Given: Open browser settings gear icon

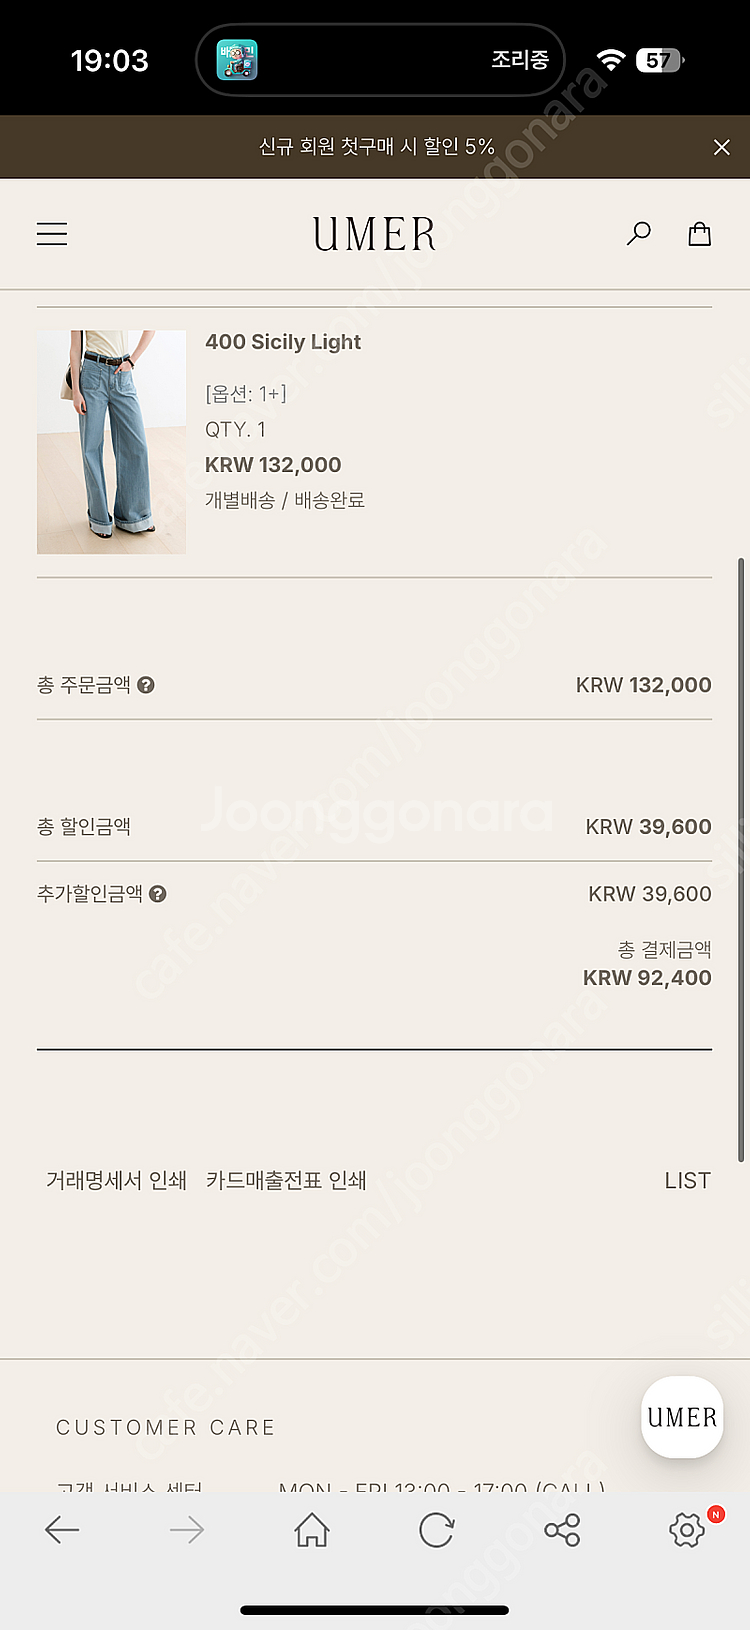Looking at the screenshot, I should point(687,1530).
